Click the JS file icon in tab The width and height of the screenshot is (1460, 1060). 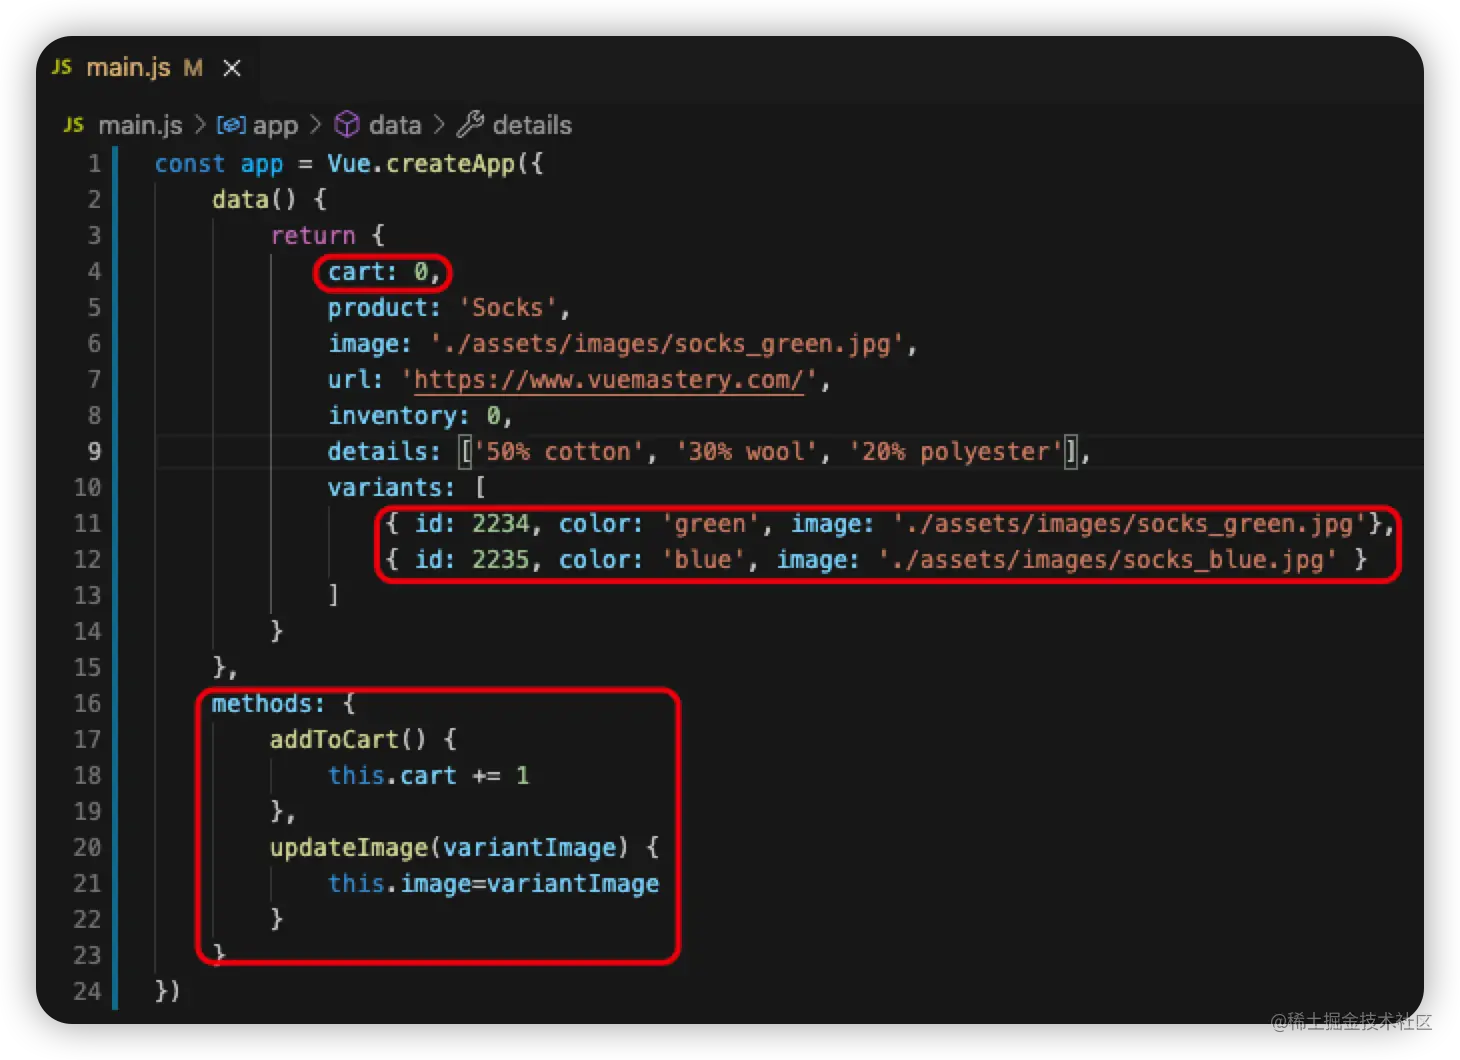(x=62, y=67)
